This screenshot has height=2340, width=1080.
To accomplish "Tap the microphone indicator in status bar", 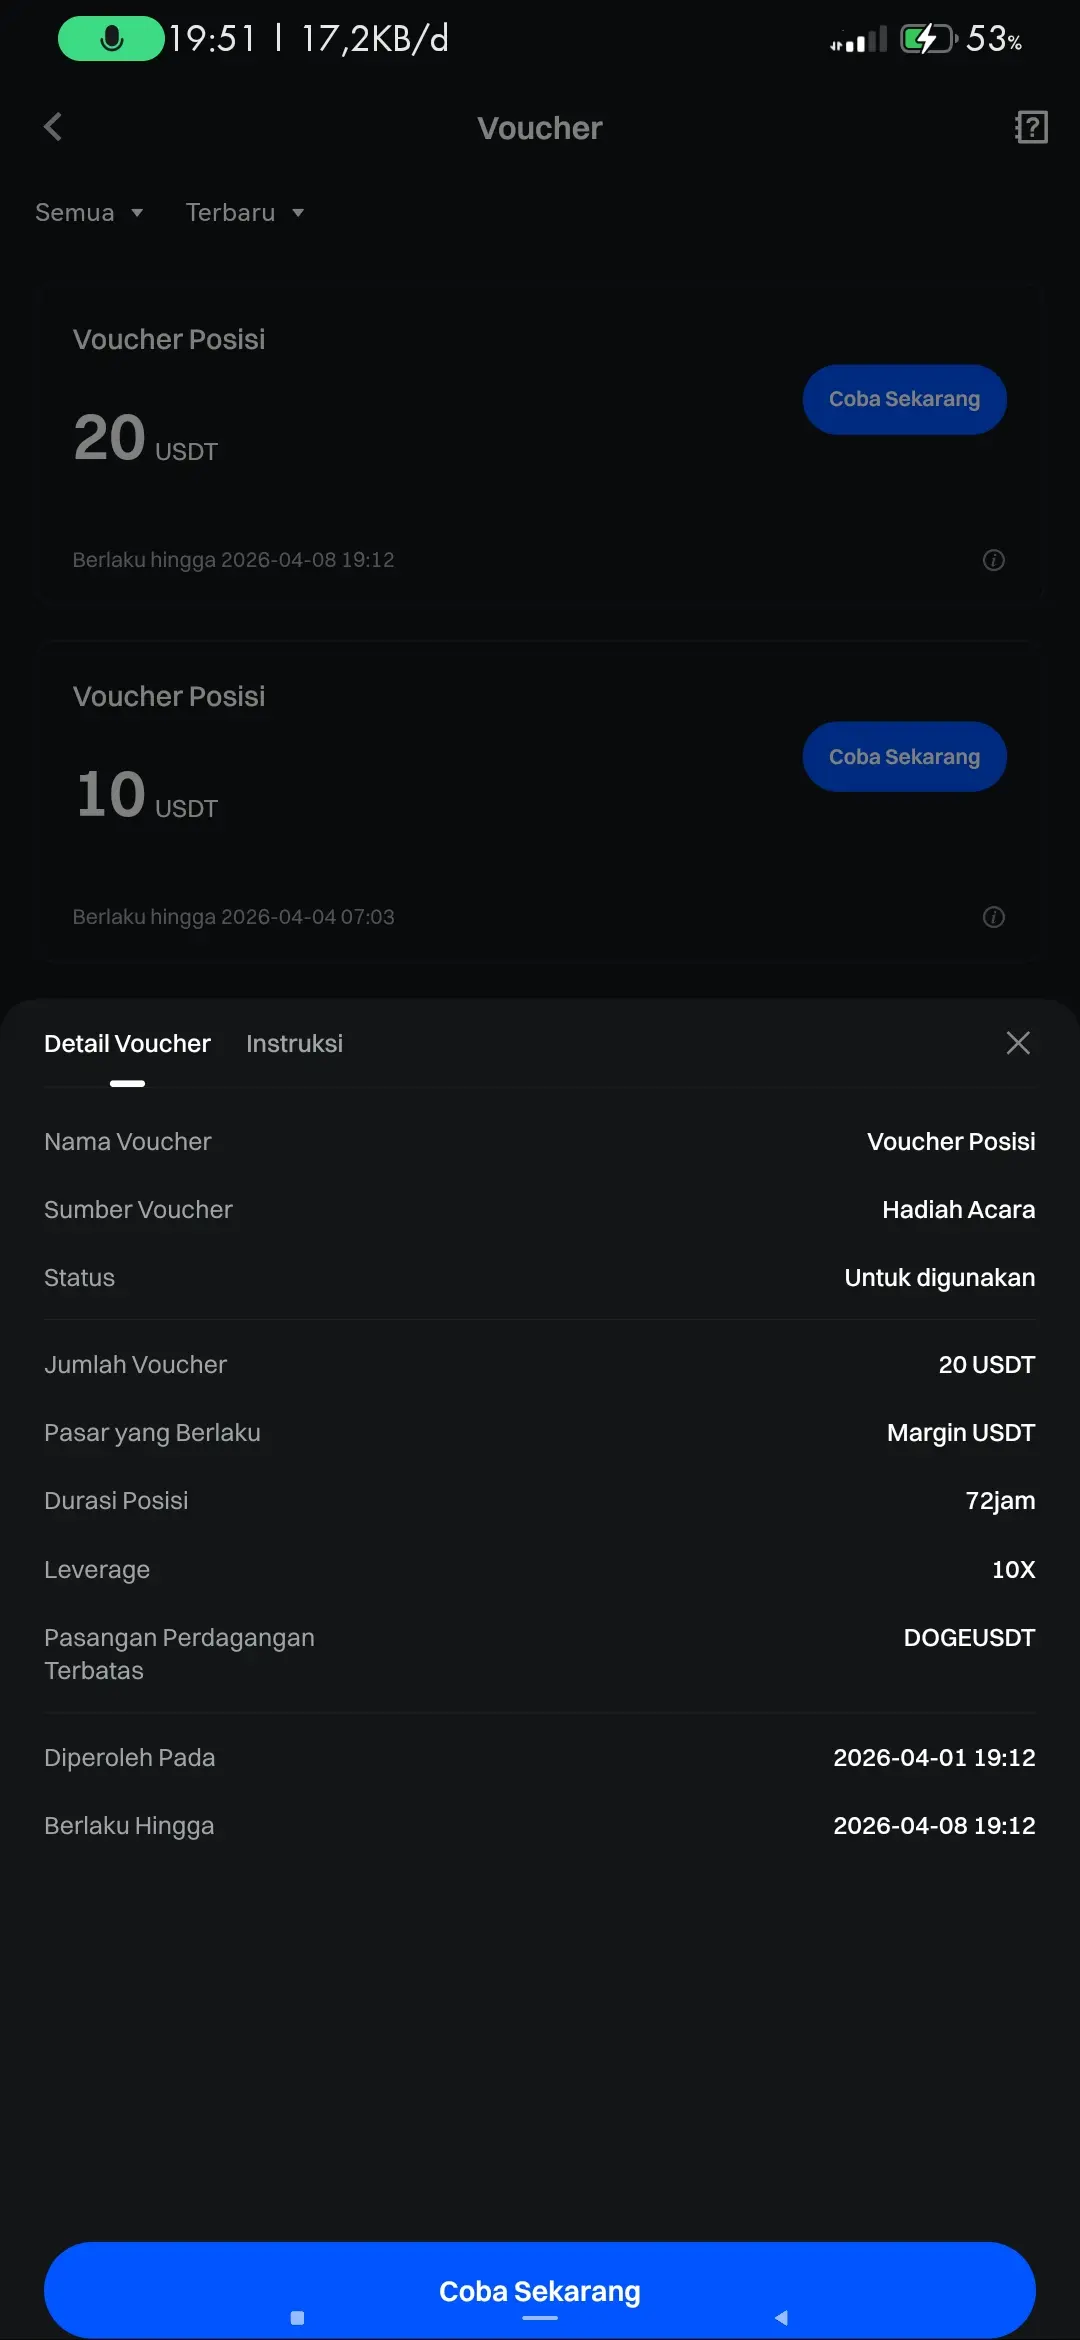I will (111, 39).
